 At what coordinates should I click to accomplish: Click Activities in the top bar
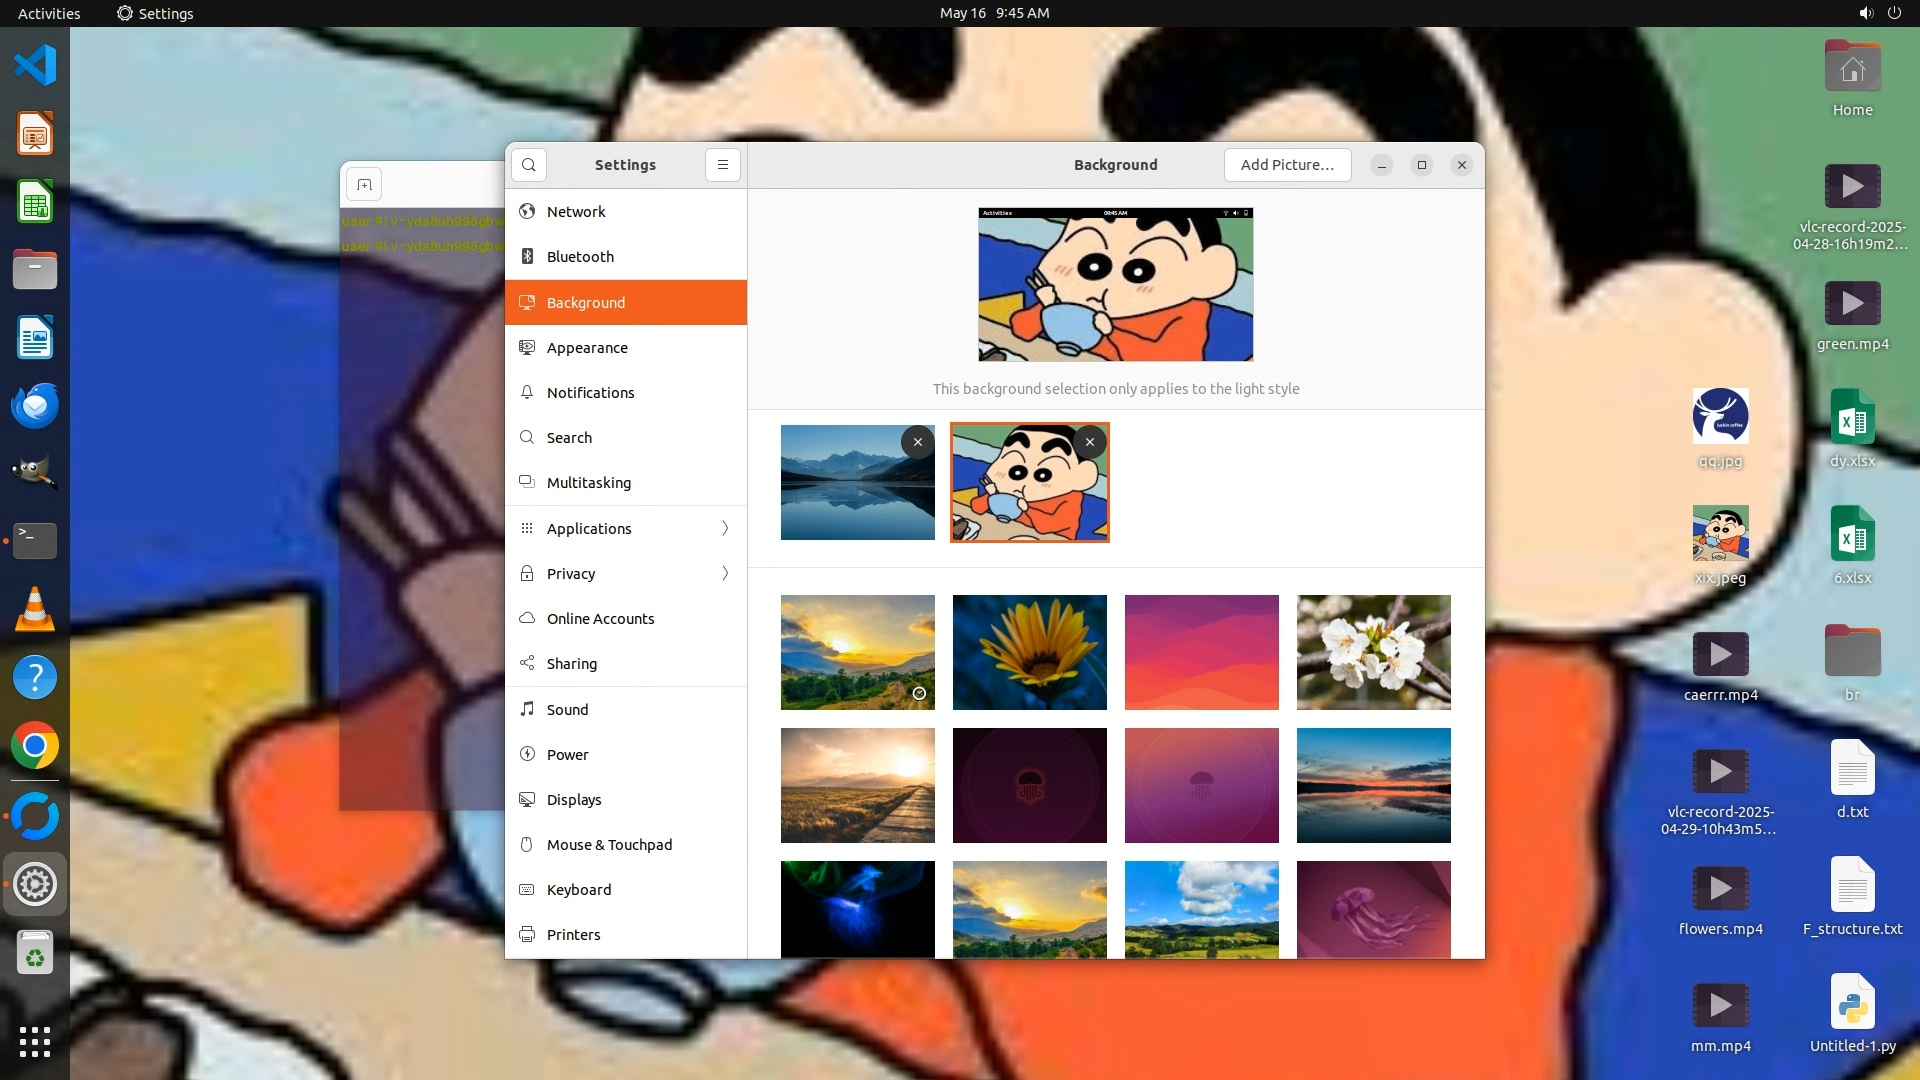tap(49, 13)
